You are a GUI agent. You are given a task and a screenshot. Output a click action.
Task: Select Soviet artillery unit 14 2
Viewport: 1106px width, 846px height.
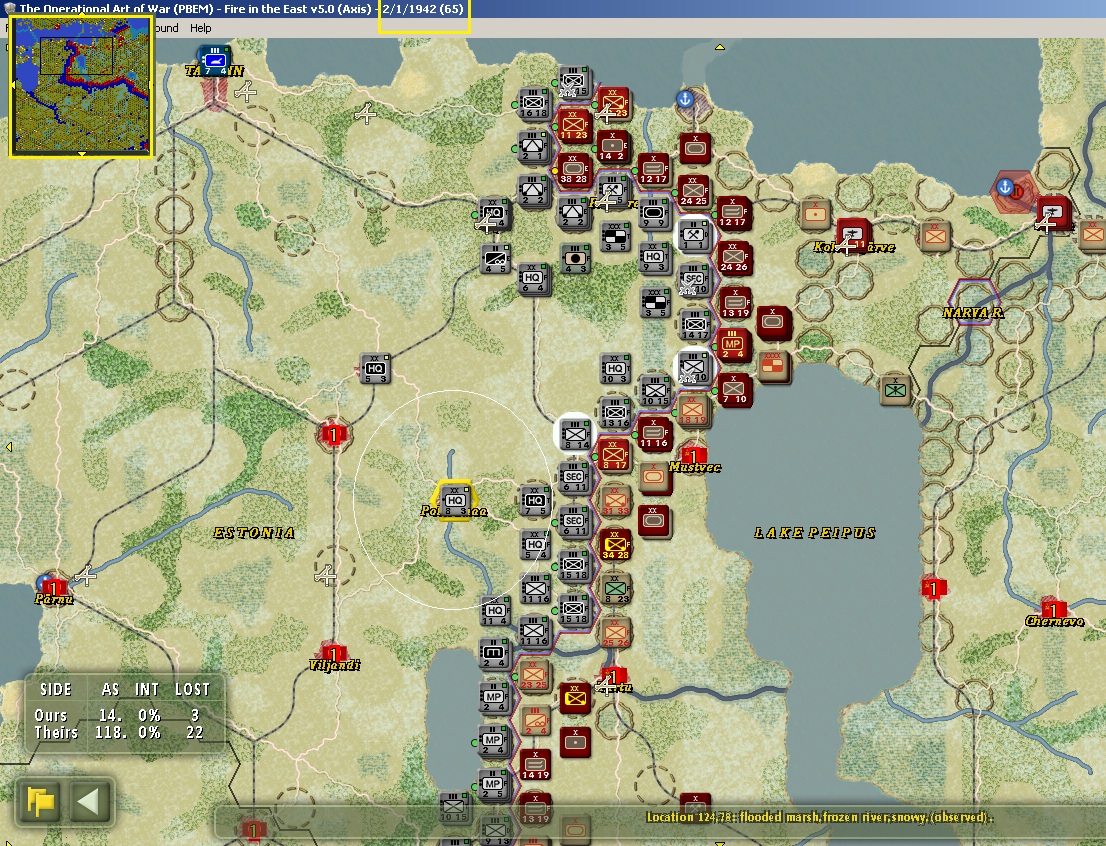coord(612,146)
